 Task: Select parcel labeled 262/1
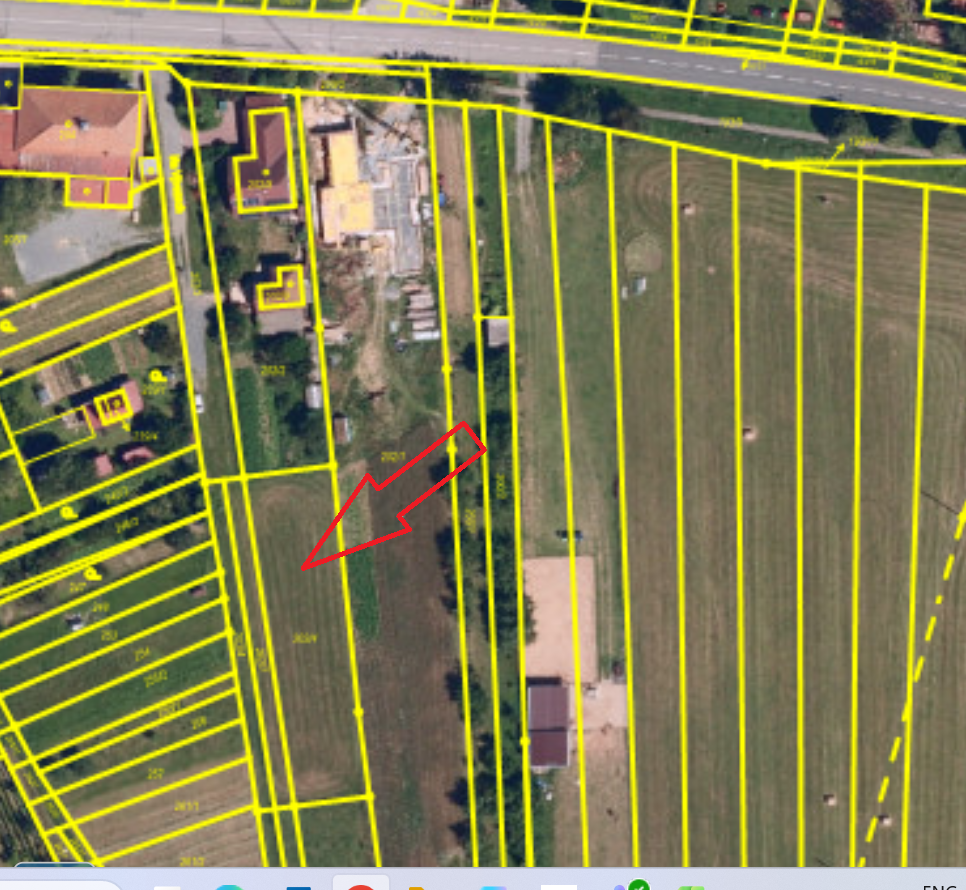[x=393, y=457]
